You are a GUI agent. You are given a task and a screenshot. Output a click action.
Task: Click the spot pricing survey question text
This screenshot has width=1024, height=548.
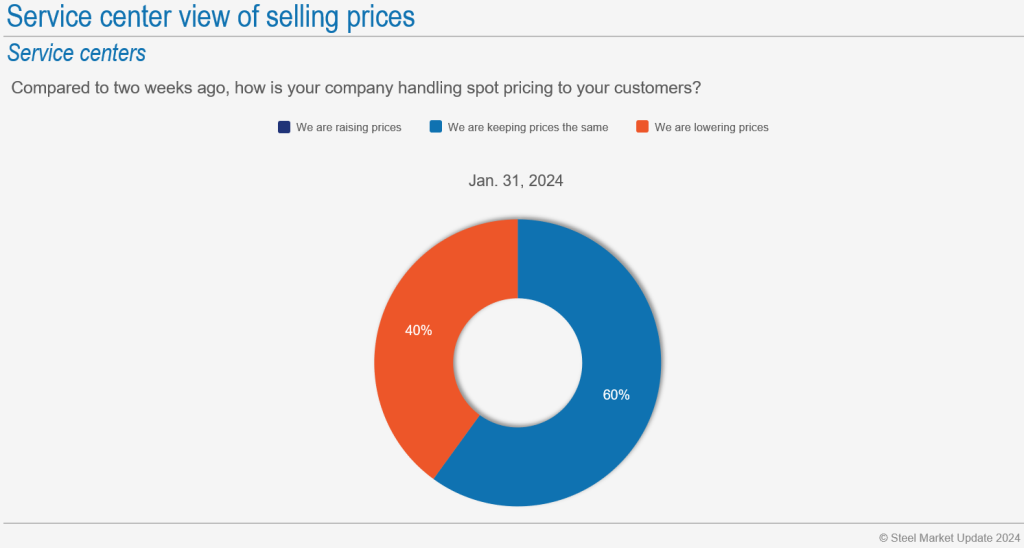356,88
